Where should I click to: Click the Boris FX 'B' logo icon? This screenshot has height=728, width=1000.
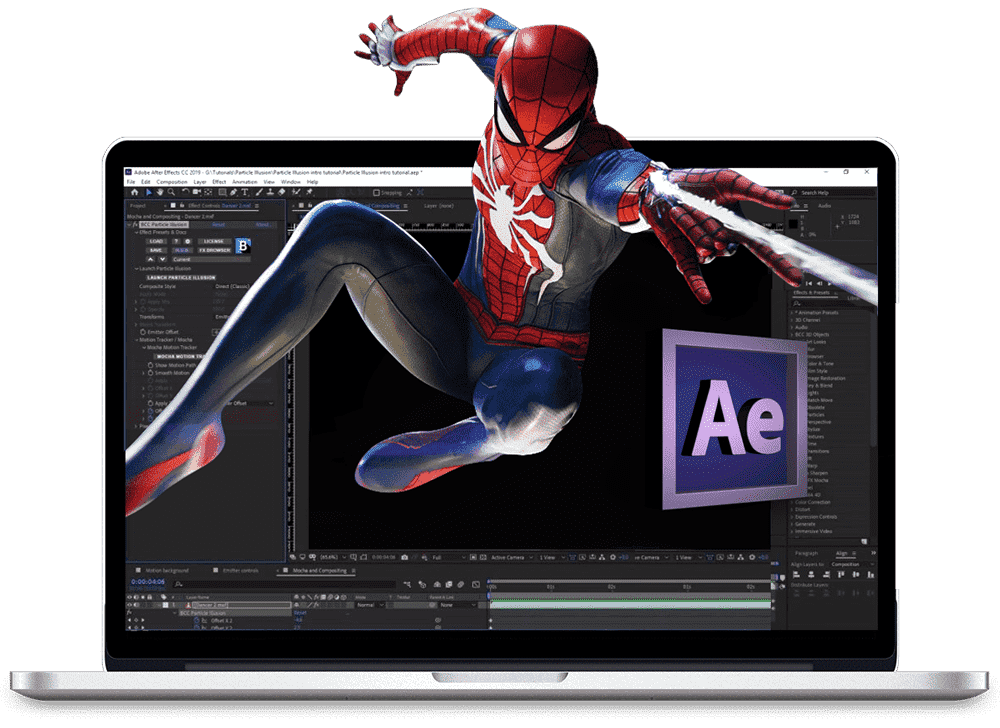tap(242, 245)
